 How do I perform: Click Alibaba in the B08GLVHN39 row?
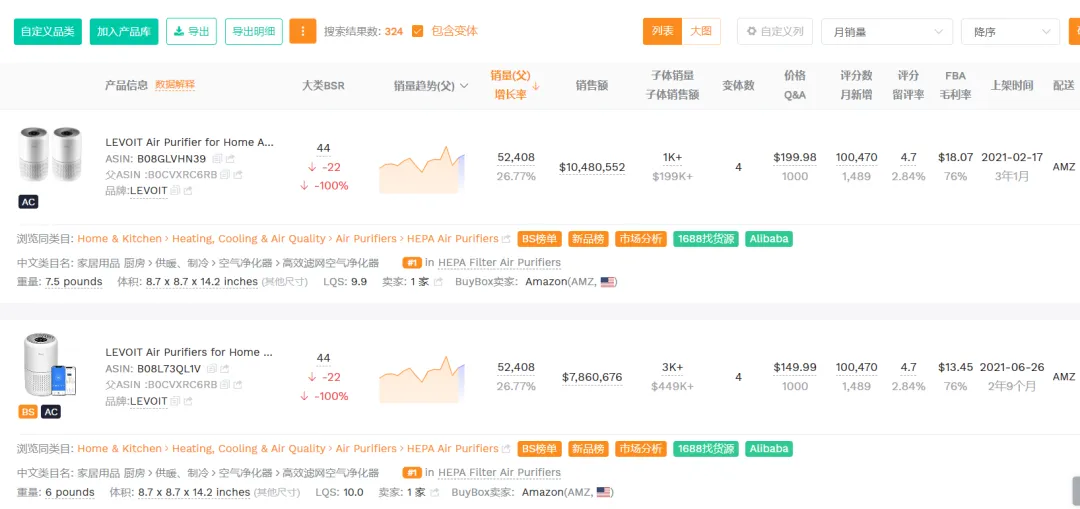click(x=769, y=239)
